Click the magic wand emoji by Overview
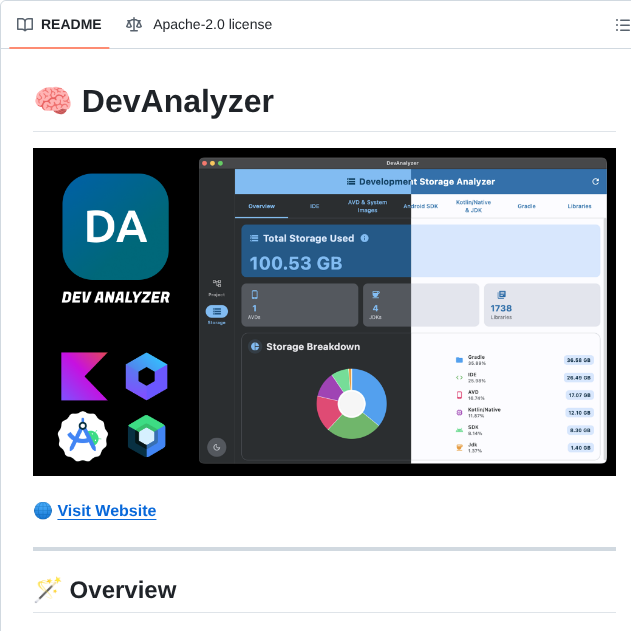The height and width of the screenshot is (631, 631). [47, 590]
